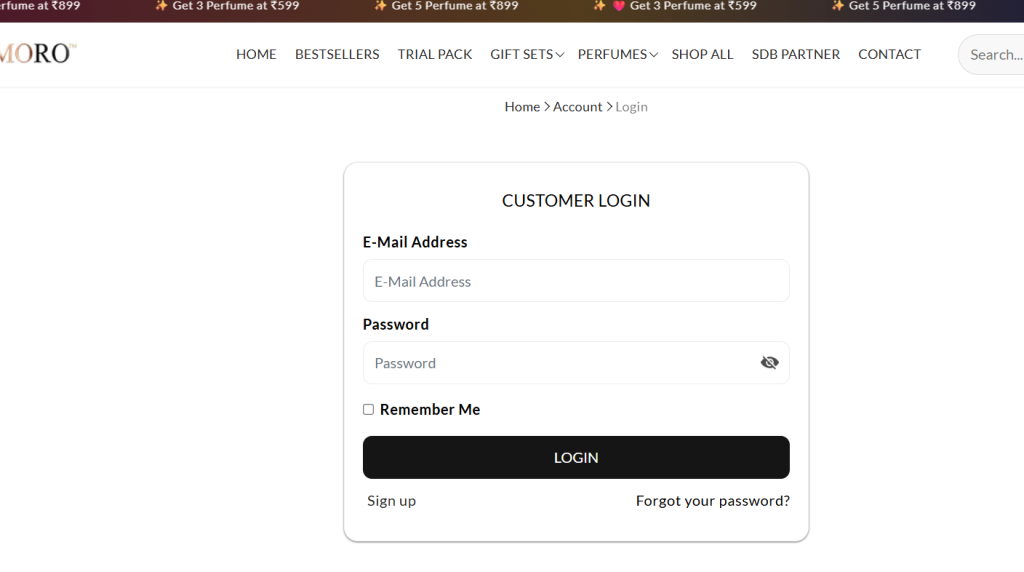Open SHOP ALL page

pyautogui.click(x=702, y=54)
